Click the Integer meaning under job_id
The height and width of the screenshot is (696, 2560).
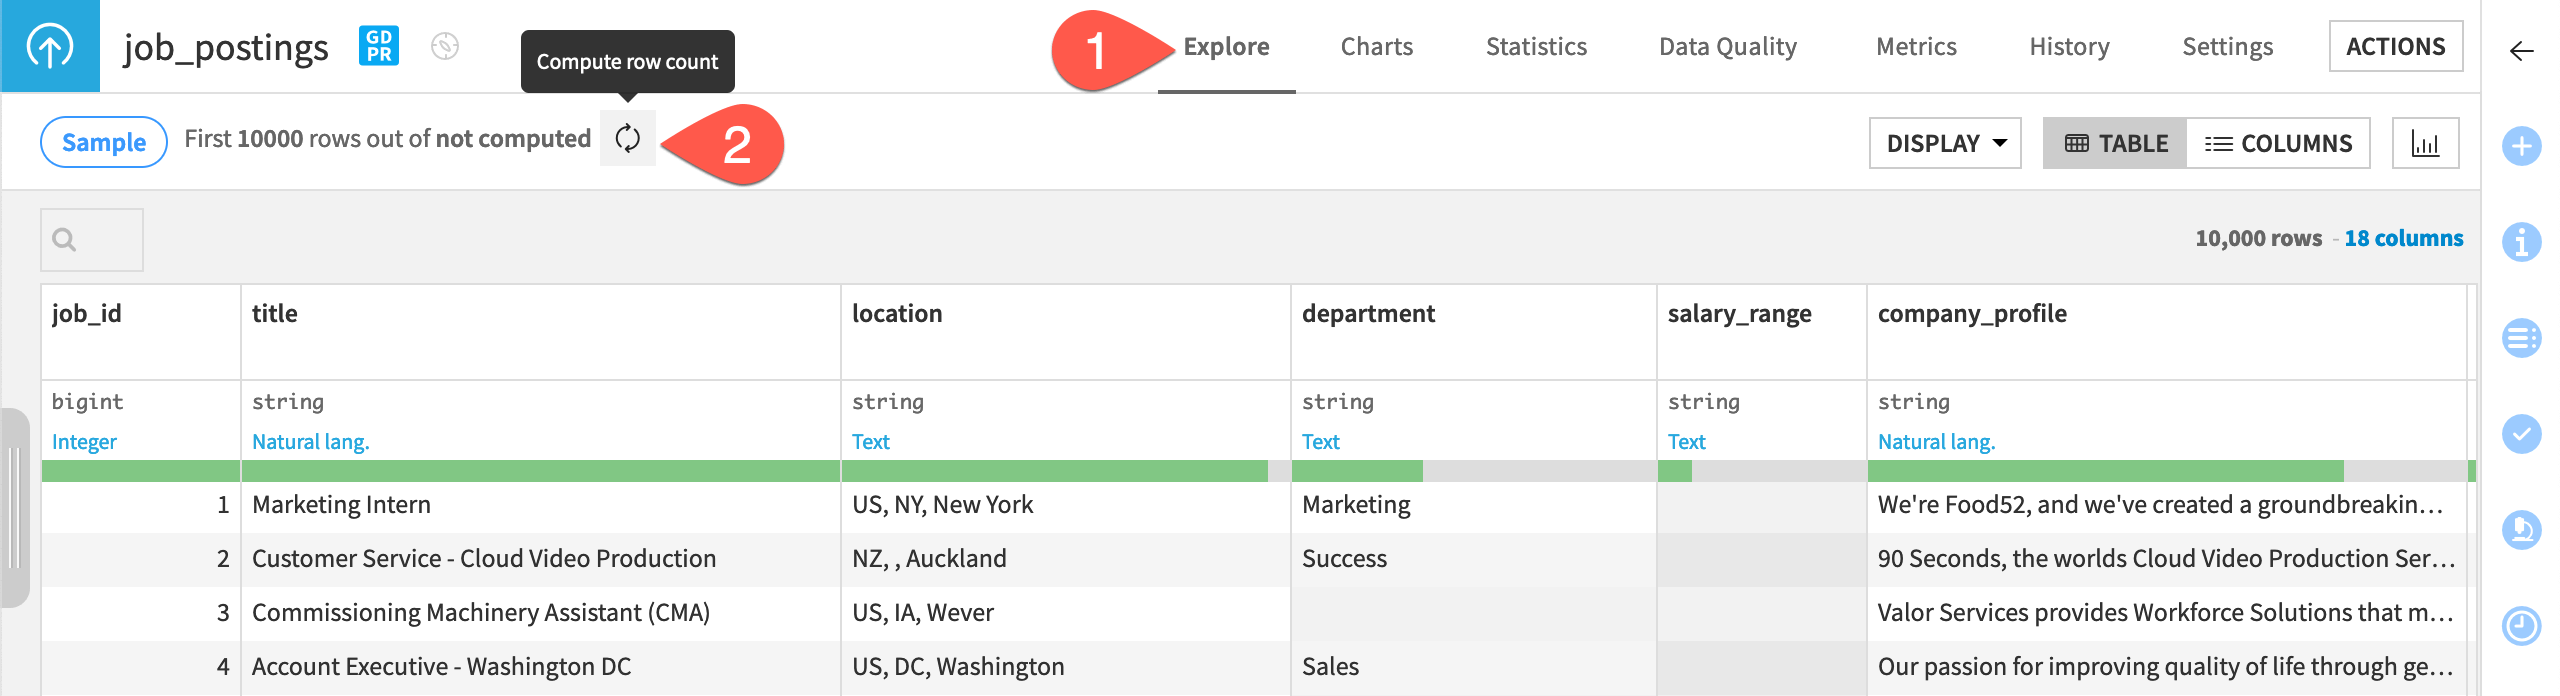point(84,441)
